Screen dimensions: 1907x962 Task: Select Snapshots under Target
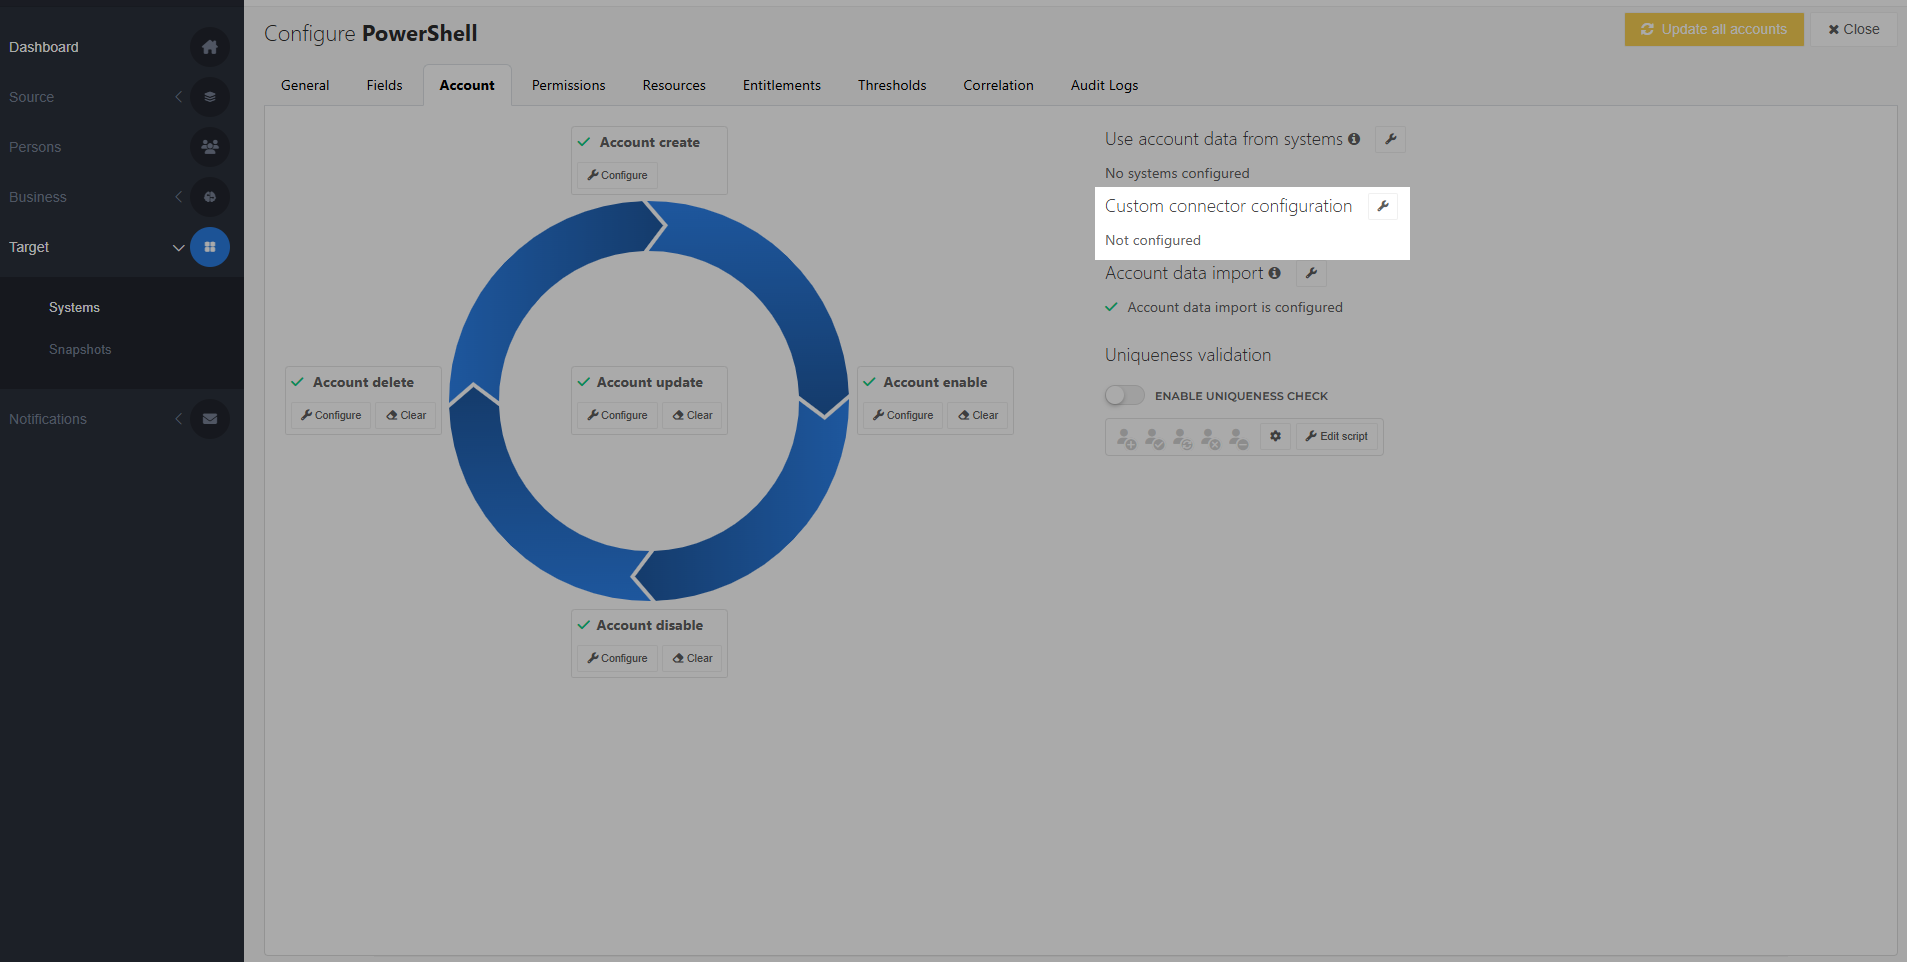(x=80, y=349)
